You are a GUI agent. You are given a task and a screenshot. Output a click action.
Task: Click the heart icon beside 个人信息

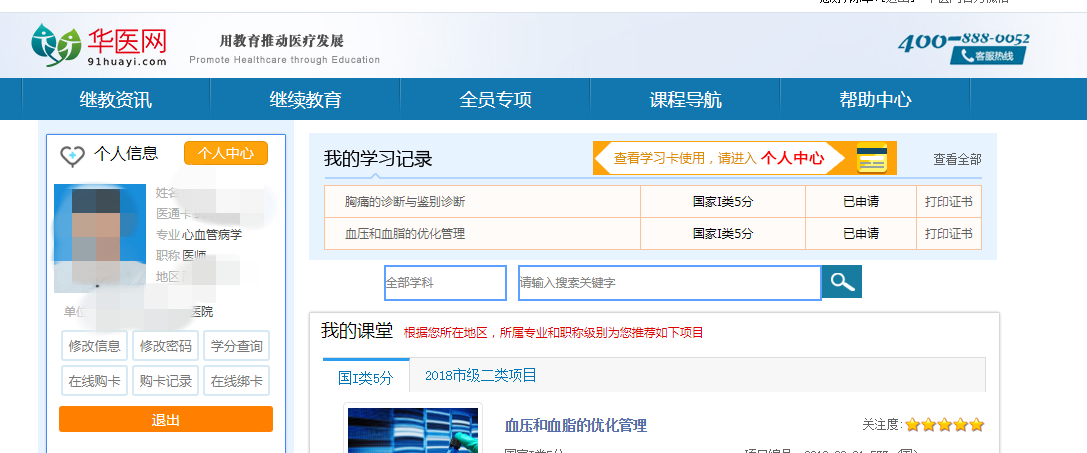72,155
